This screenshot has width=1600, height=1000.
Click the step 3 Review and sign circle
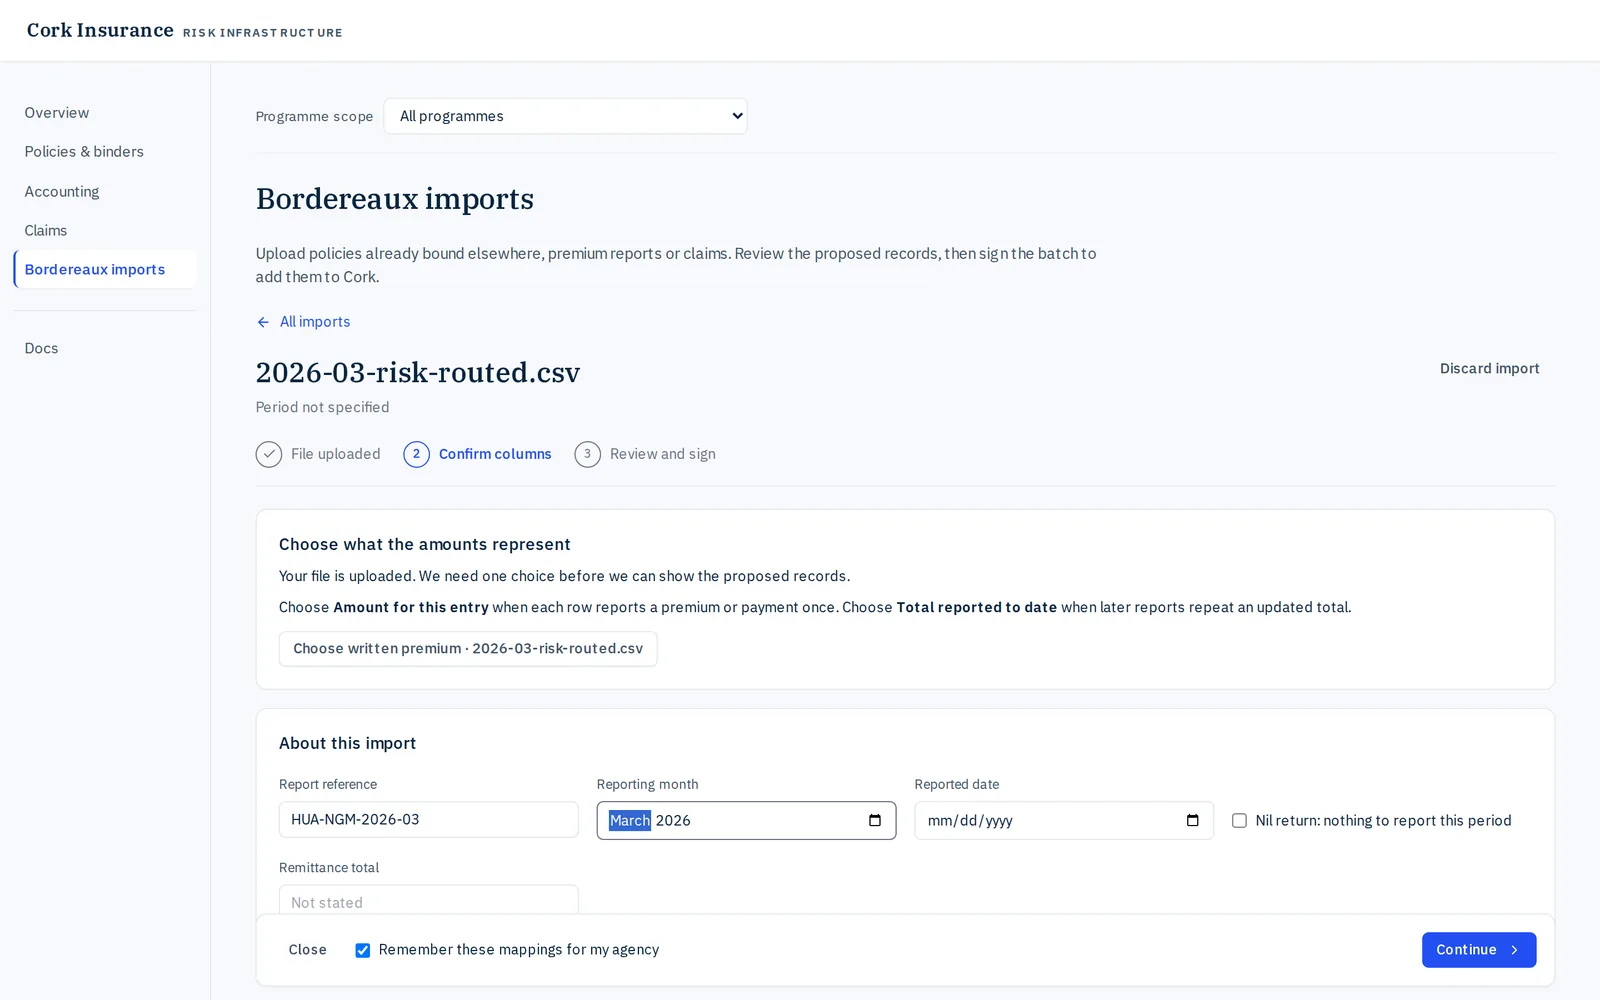[587, 454]
